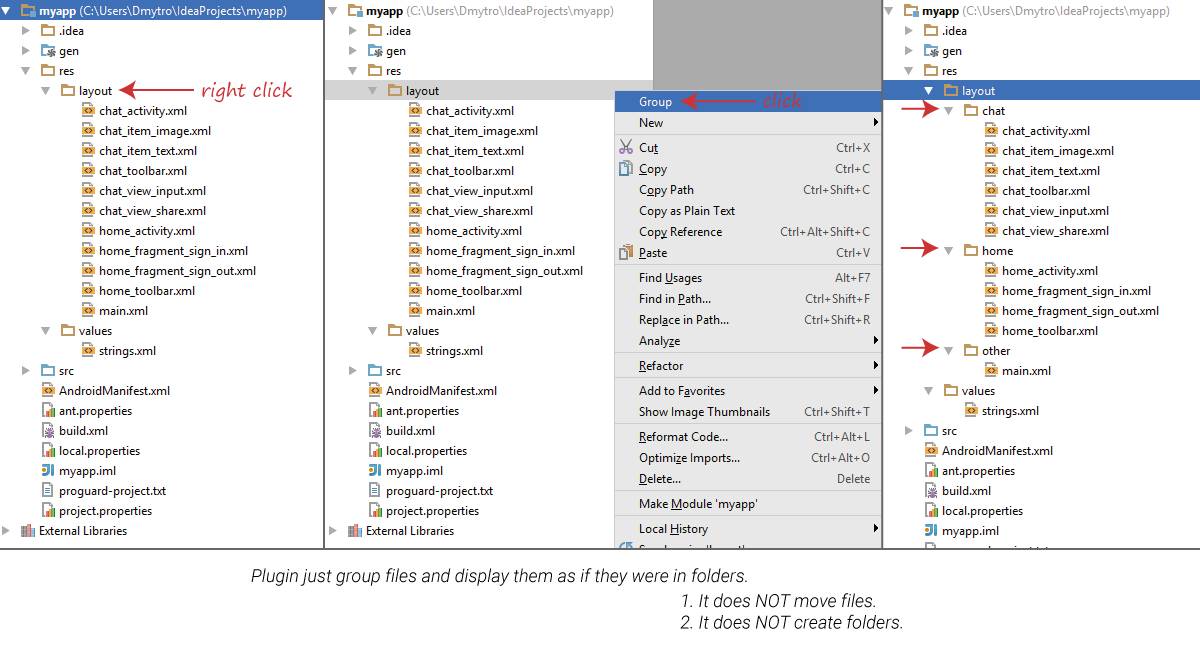
Task: Expand src folder arrow in middle panel
Action: [353, 371]
